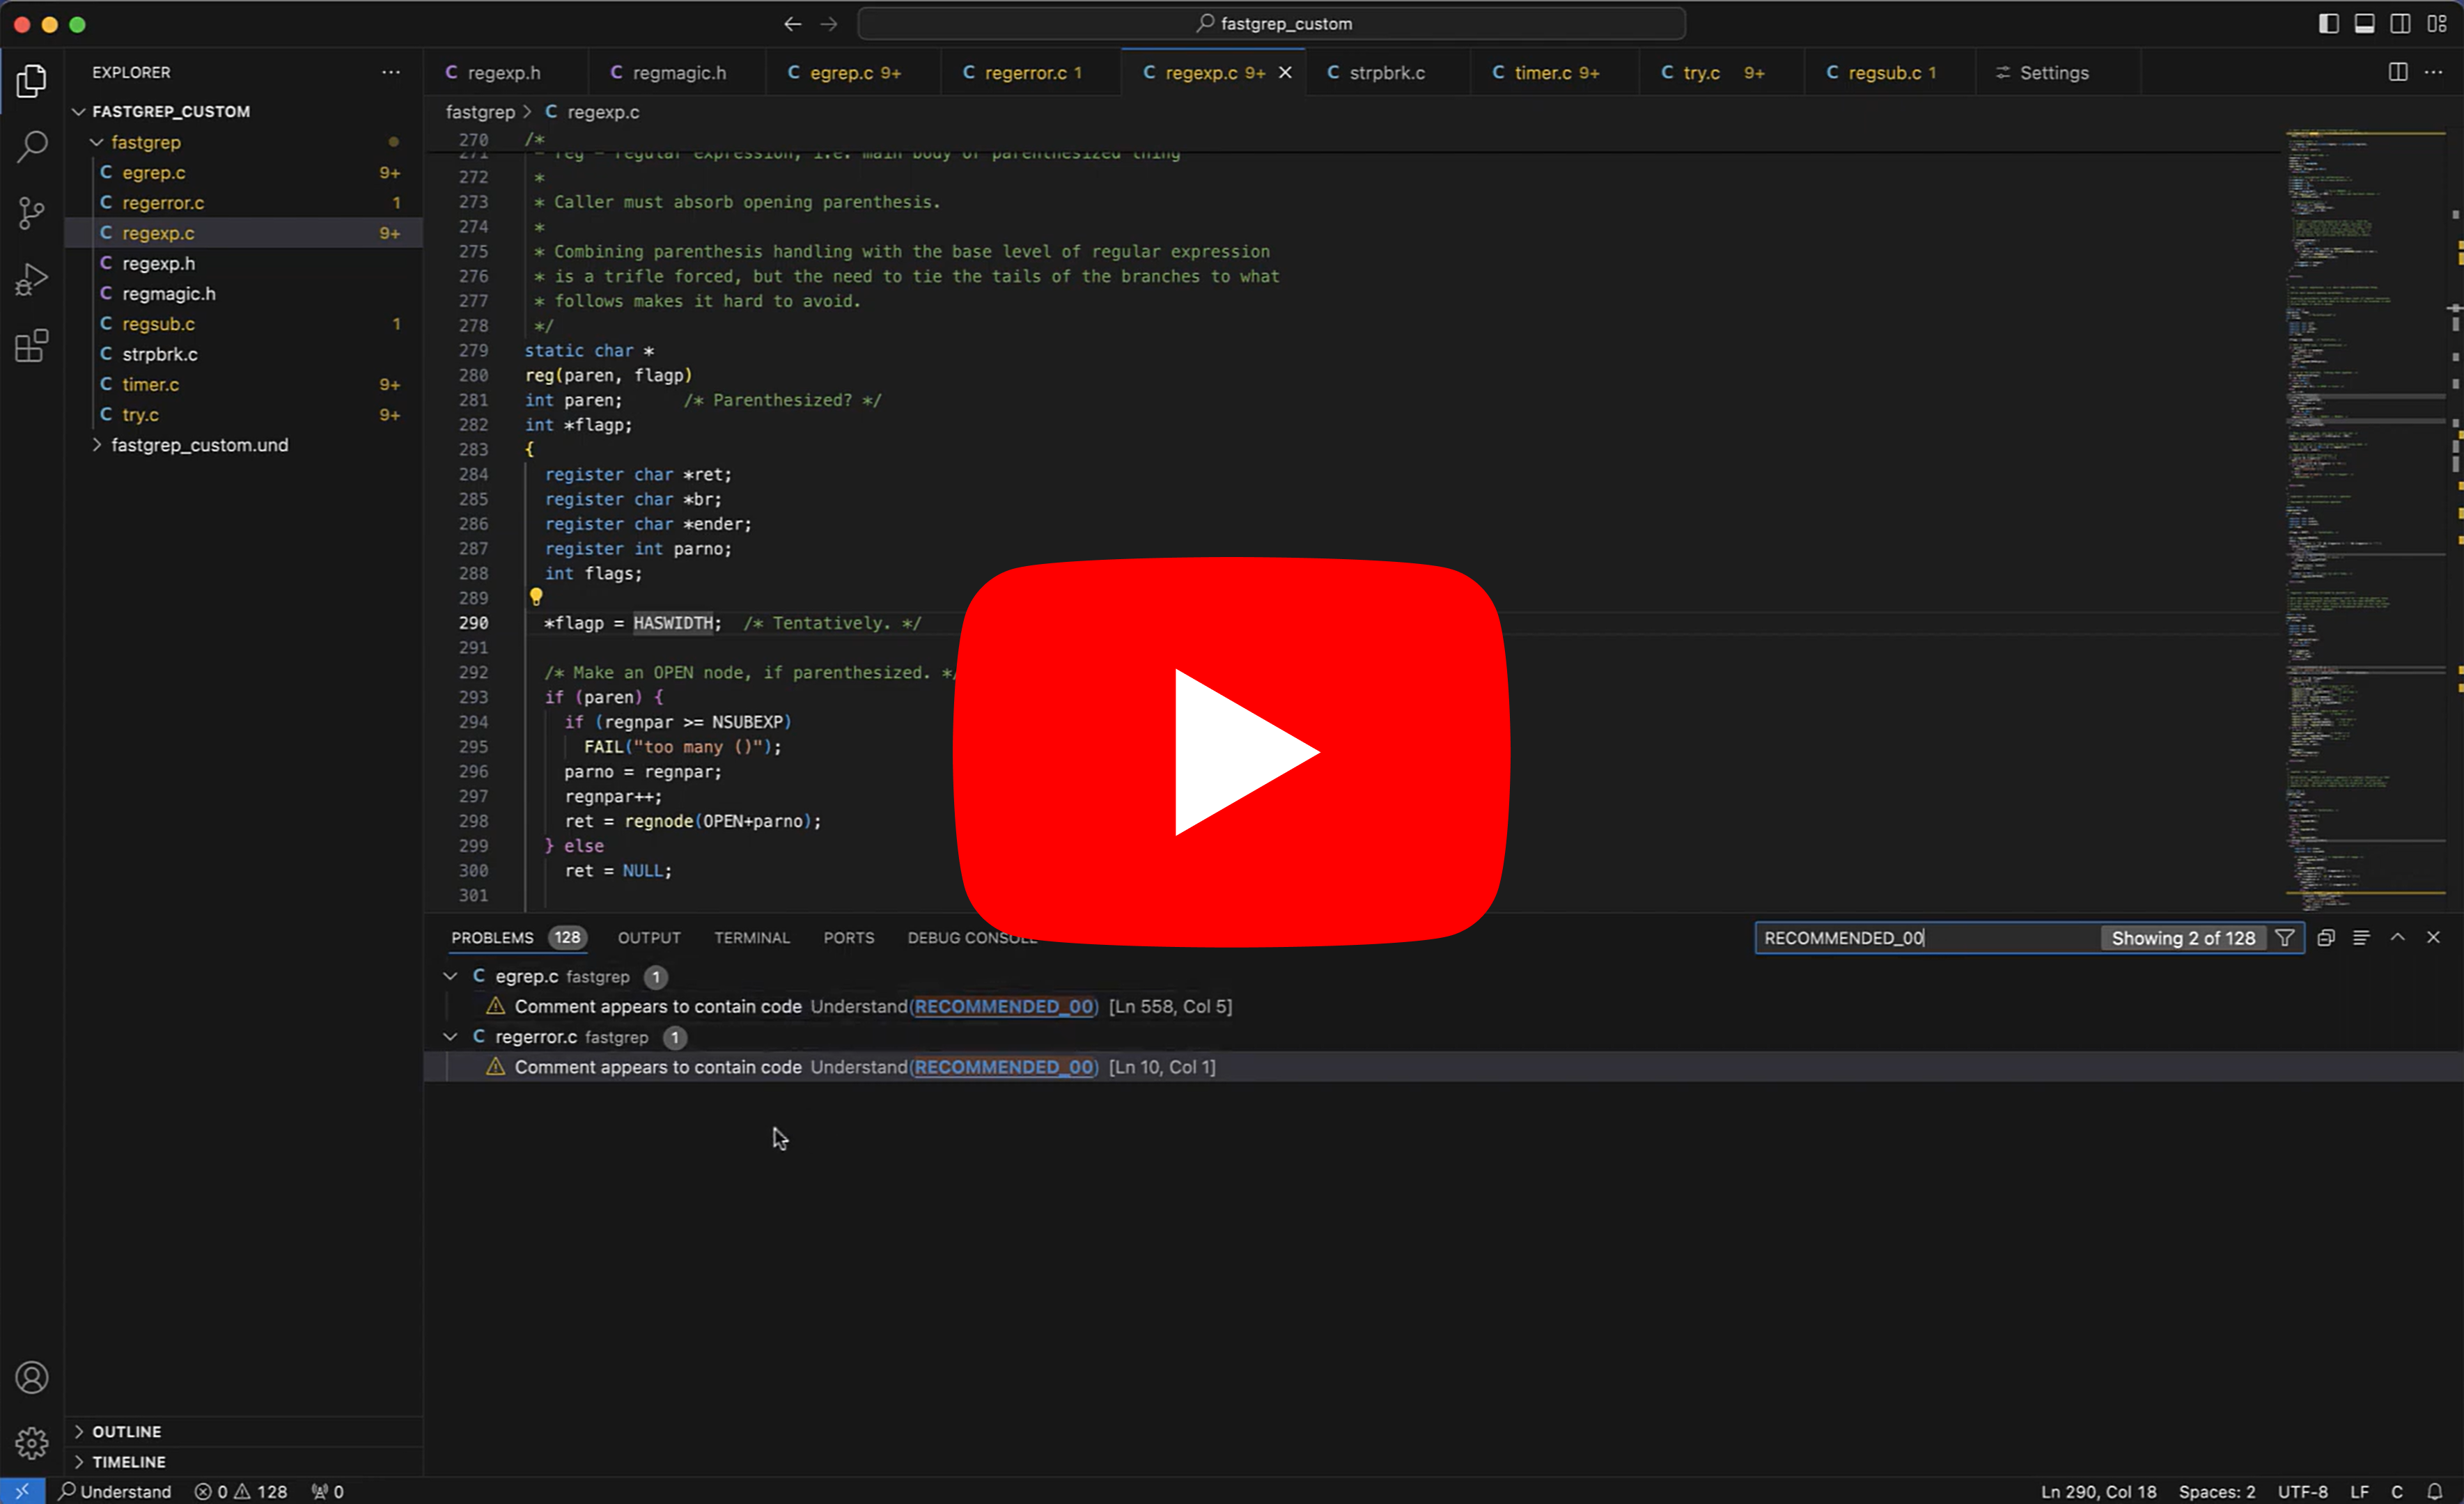2464x1504 pixels.
Task: Collapse all problems in the panel
Action: point(2326,938)
